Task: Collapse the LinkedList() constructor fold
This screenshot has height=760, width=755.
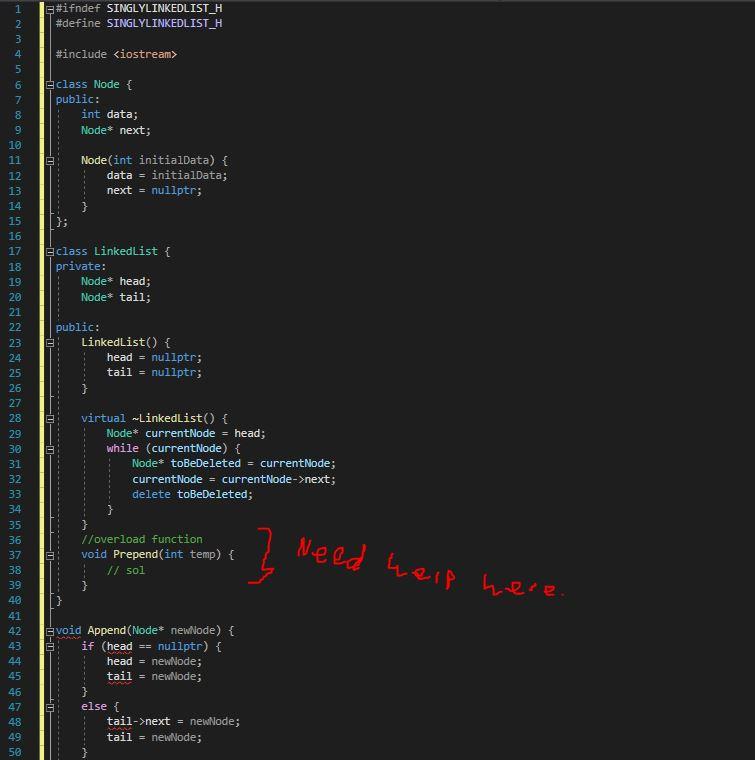Action: pos(50,343)
